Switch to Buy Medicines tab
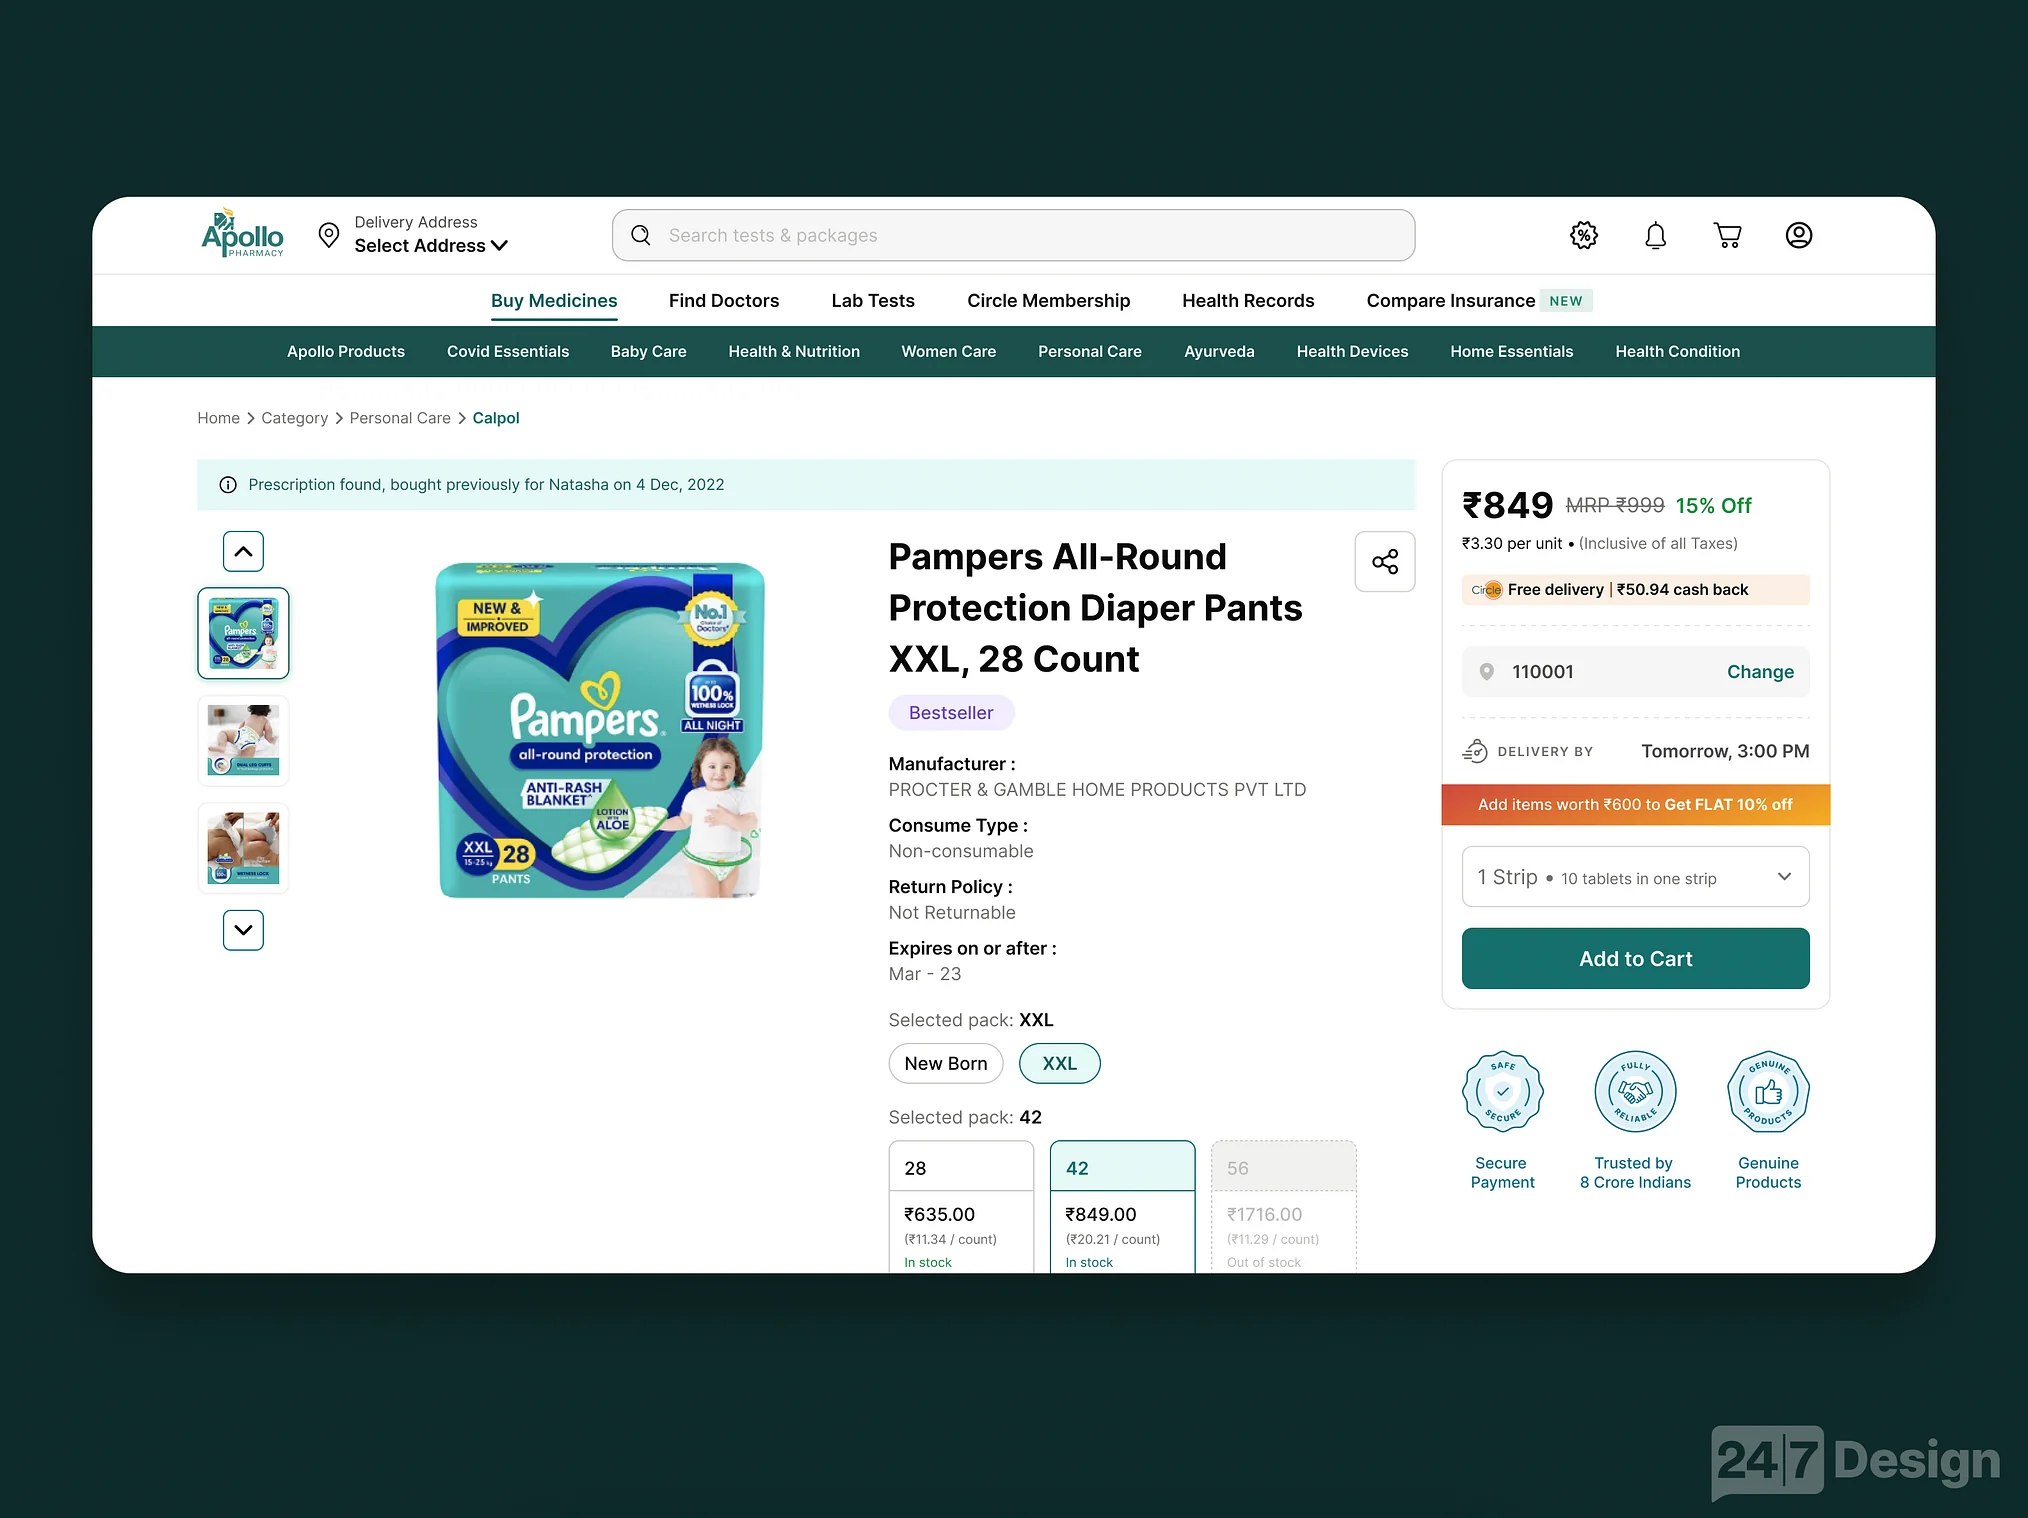Screen dimensions: 2028x1518 [554, 301]
